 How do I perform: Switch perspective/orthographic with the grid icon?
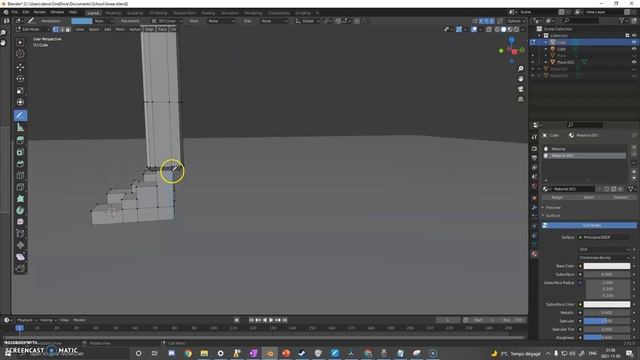click(x=520, y=99)
